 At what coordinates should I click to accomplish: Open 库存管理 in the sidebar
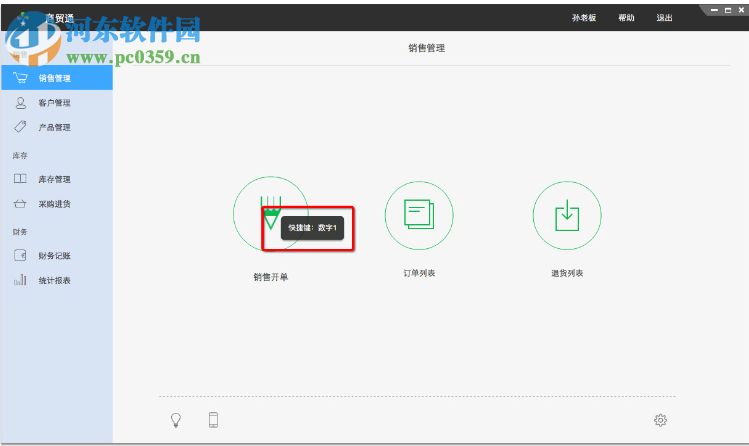click(x=57, y=179)
